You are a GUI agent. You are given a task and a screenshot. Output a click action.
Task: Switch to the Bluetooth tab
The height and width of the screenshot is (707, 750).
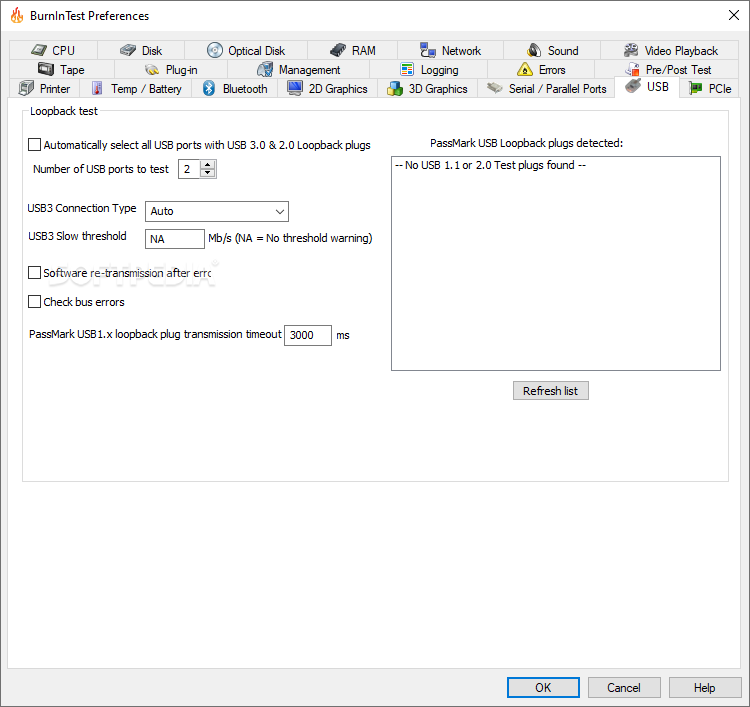pos(234,88)
